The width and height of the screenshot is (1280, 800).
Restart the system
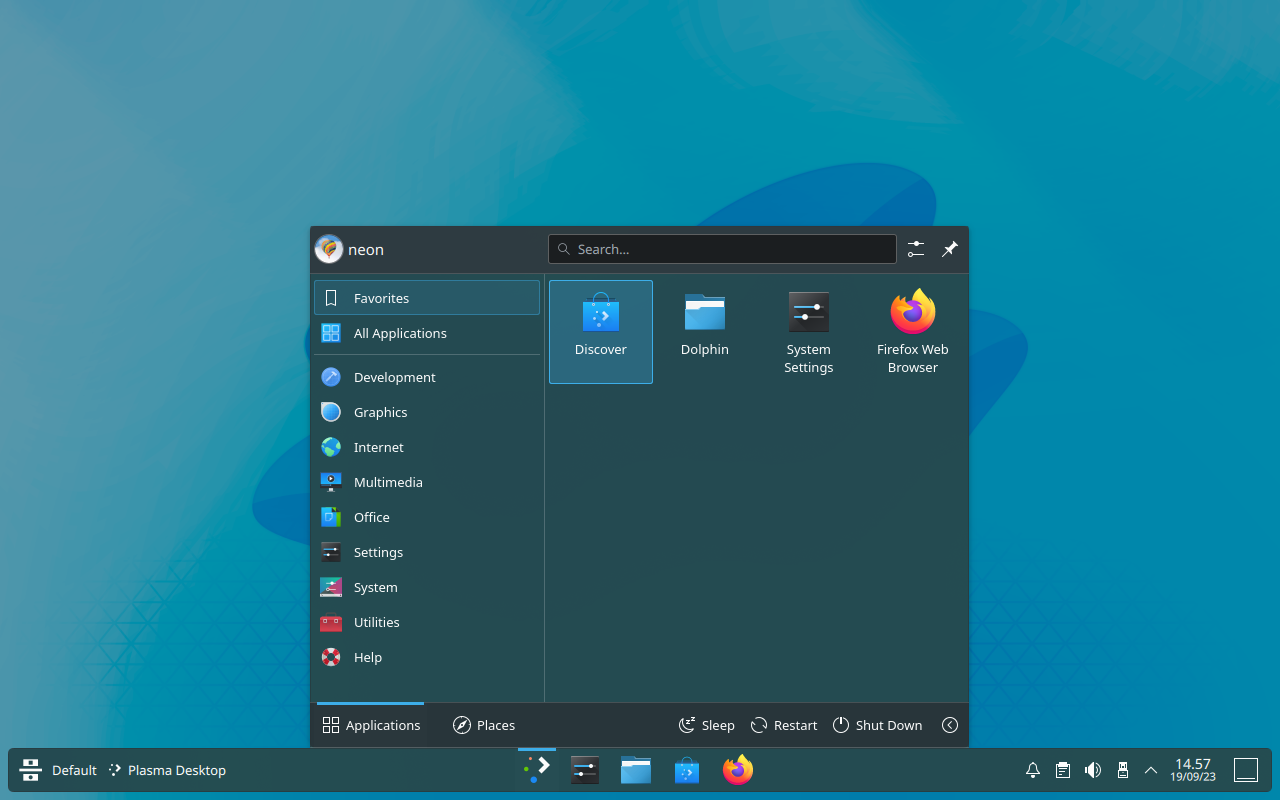pos(783,725)
